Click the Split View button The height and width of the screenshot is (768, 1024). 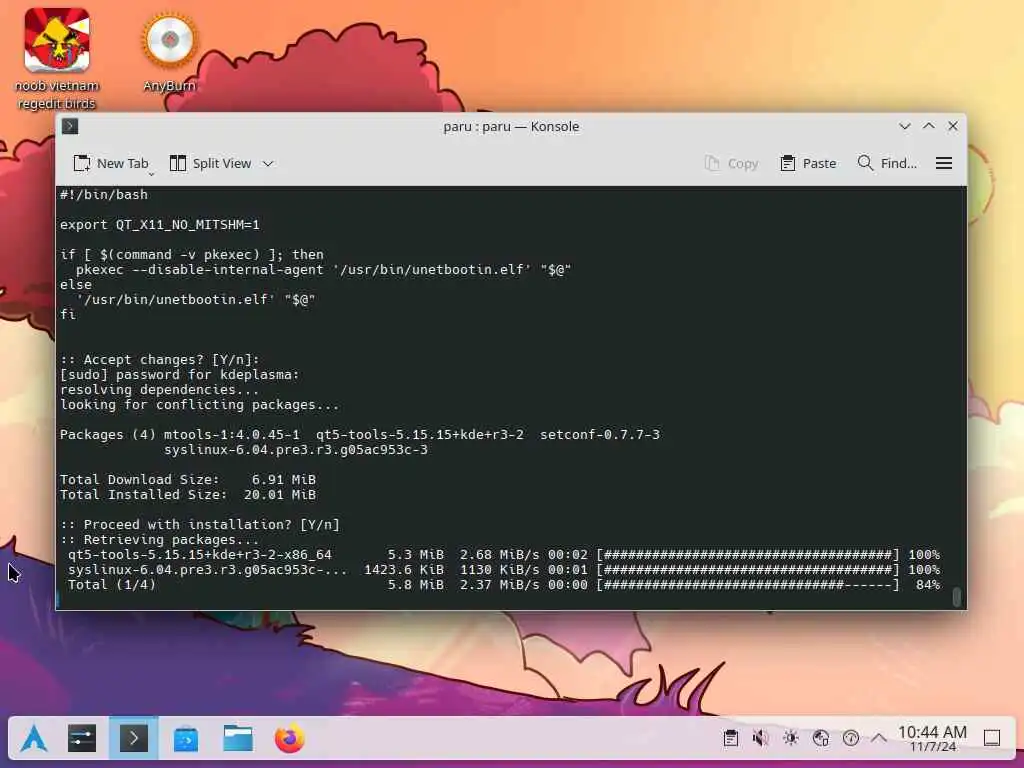[x=210, y=163]
